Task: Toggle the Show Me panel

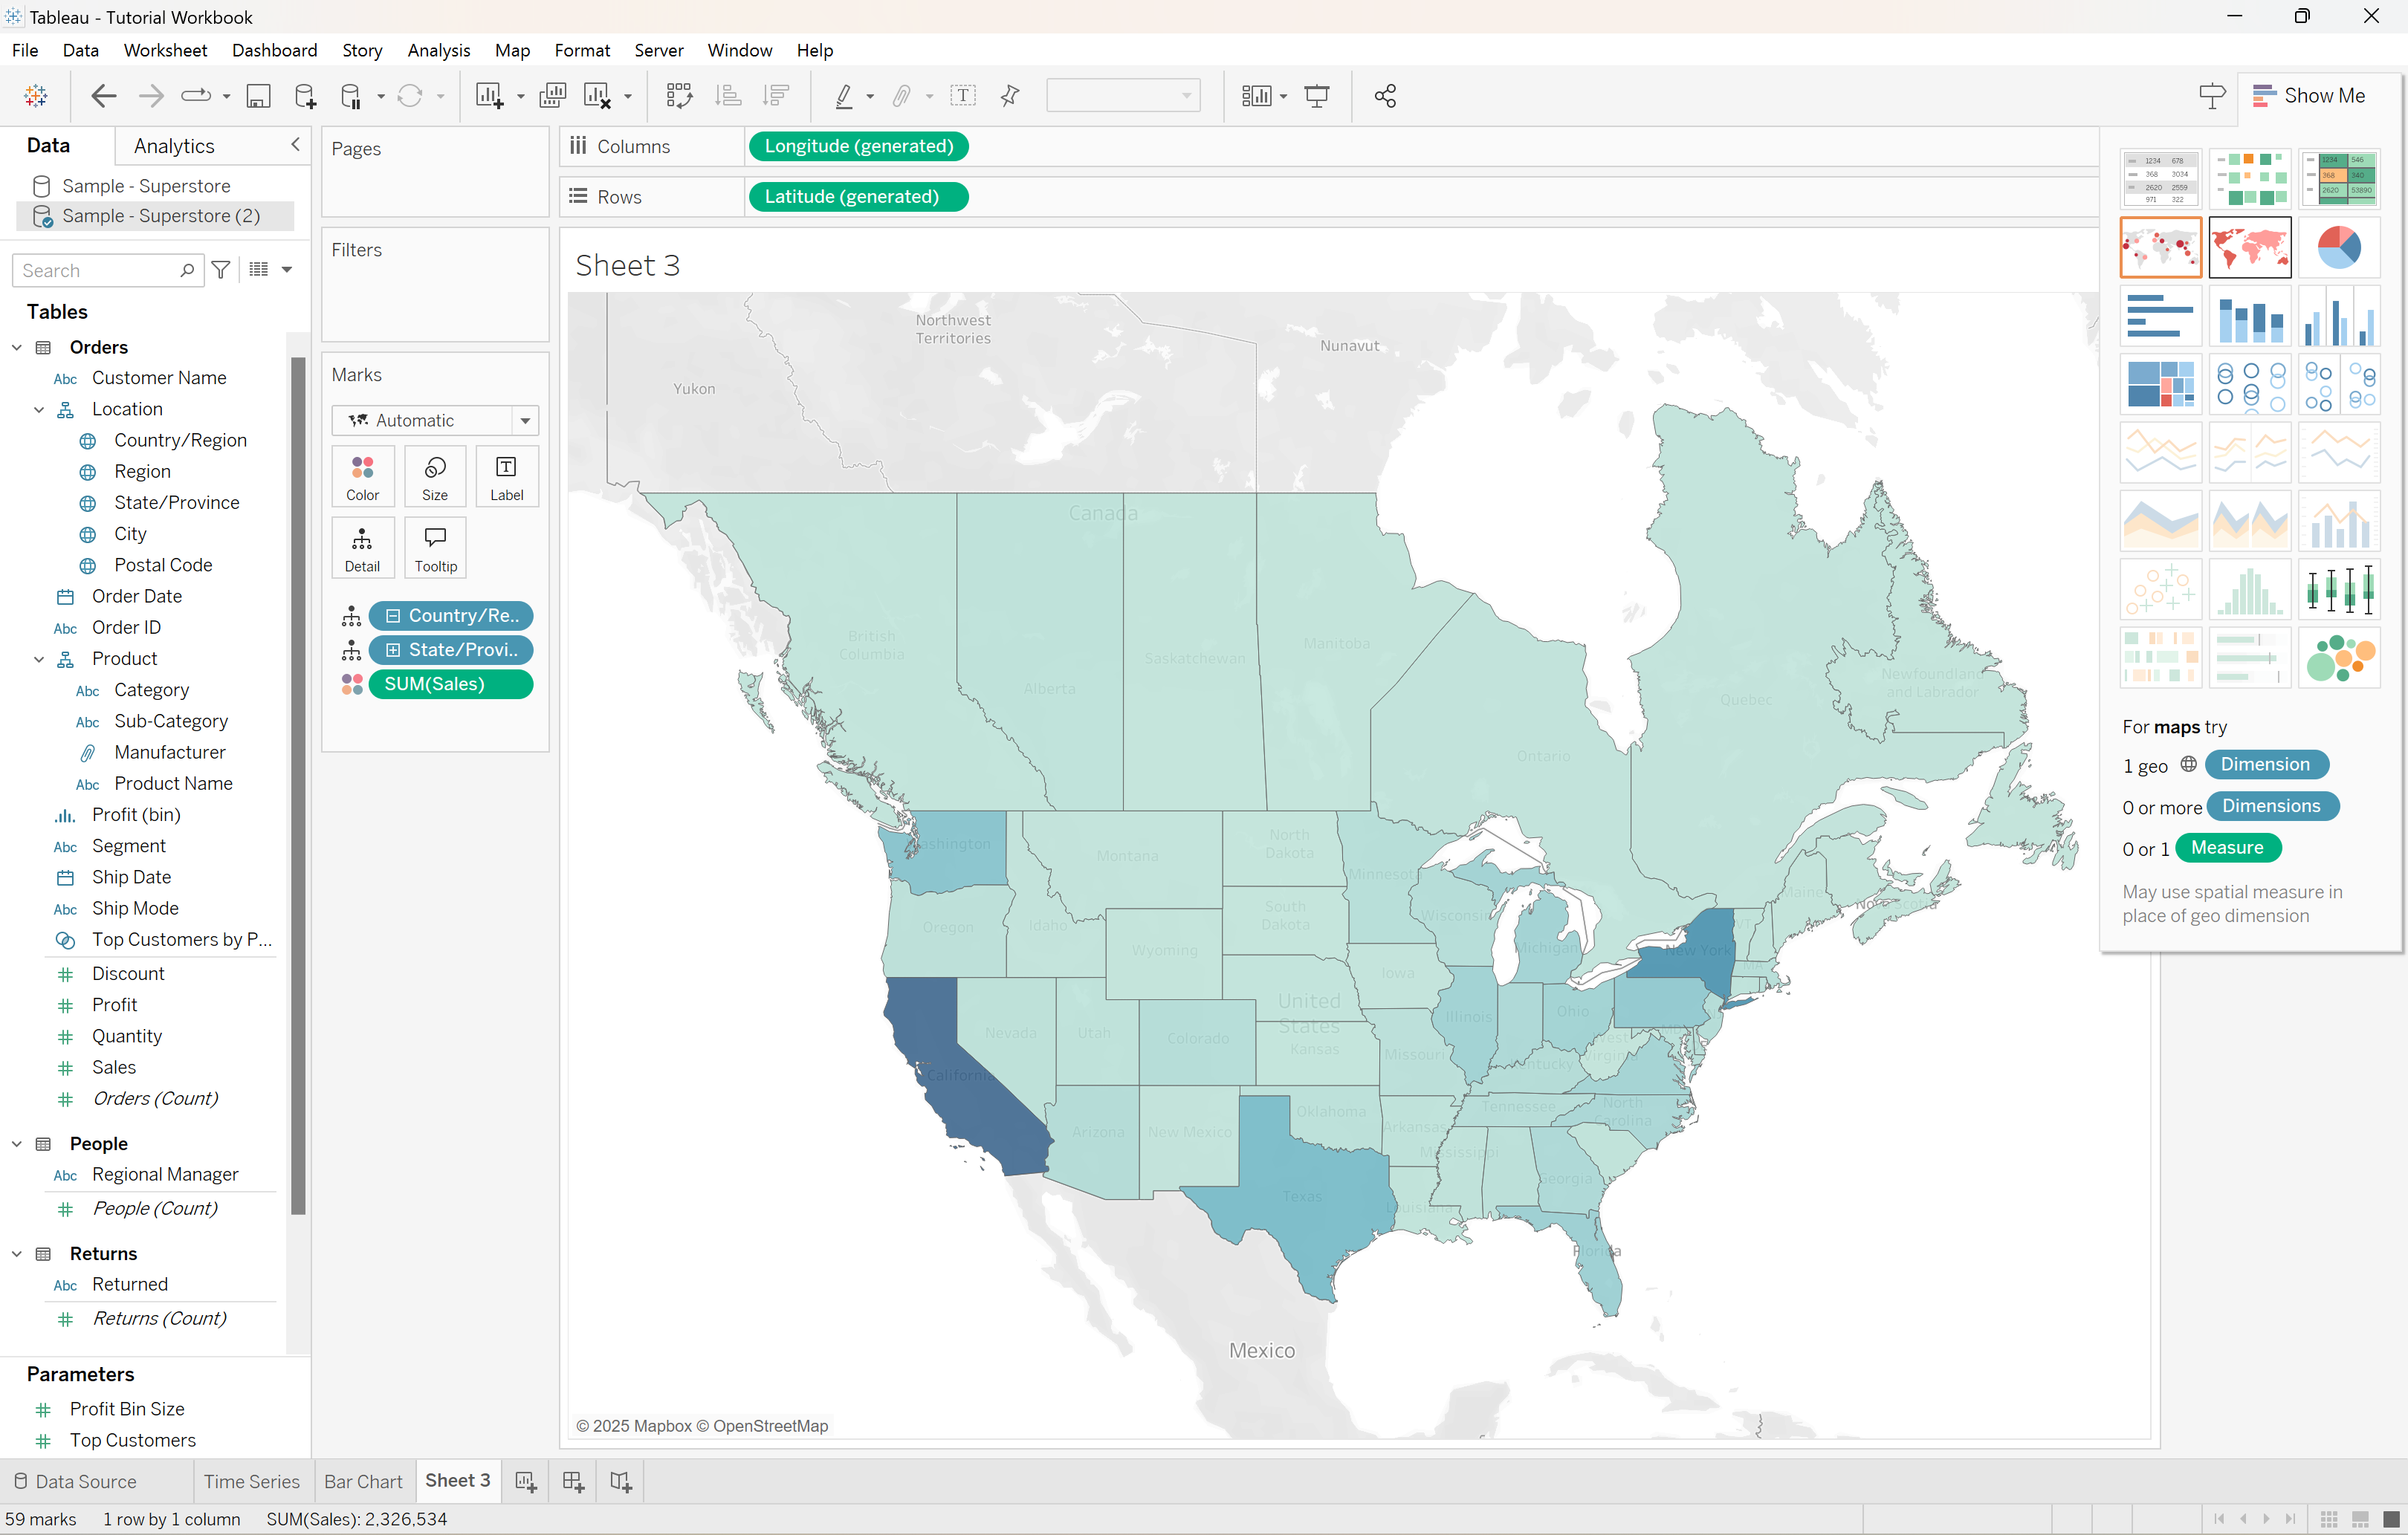Action: [2309, 96]
